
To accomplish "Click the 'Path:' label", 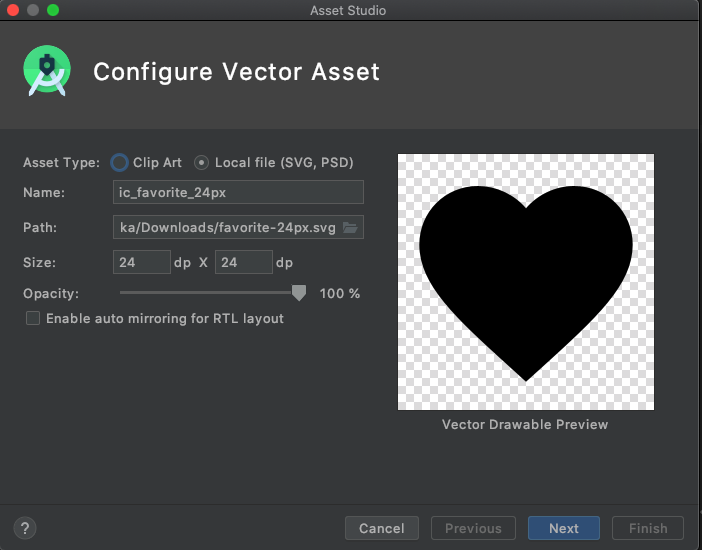I will pyautogui.click(x=40, y=227).
